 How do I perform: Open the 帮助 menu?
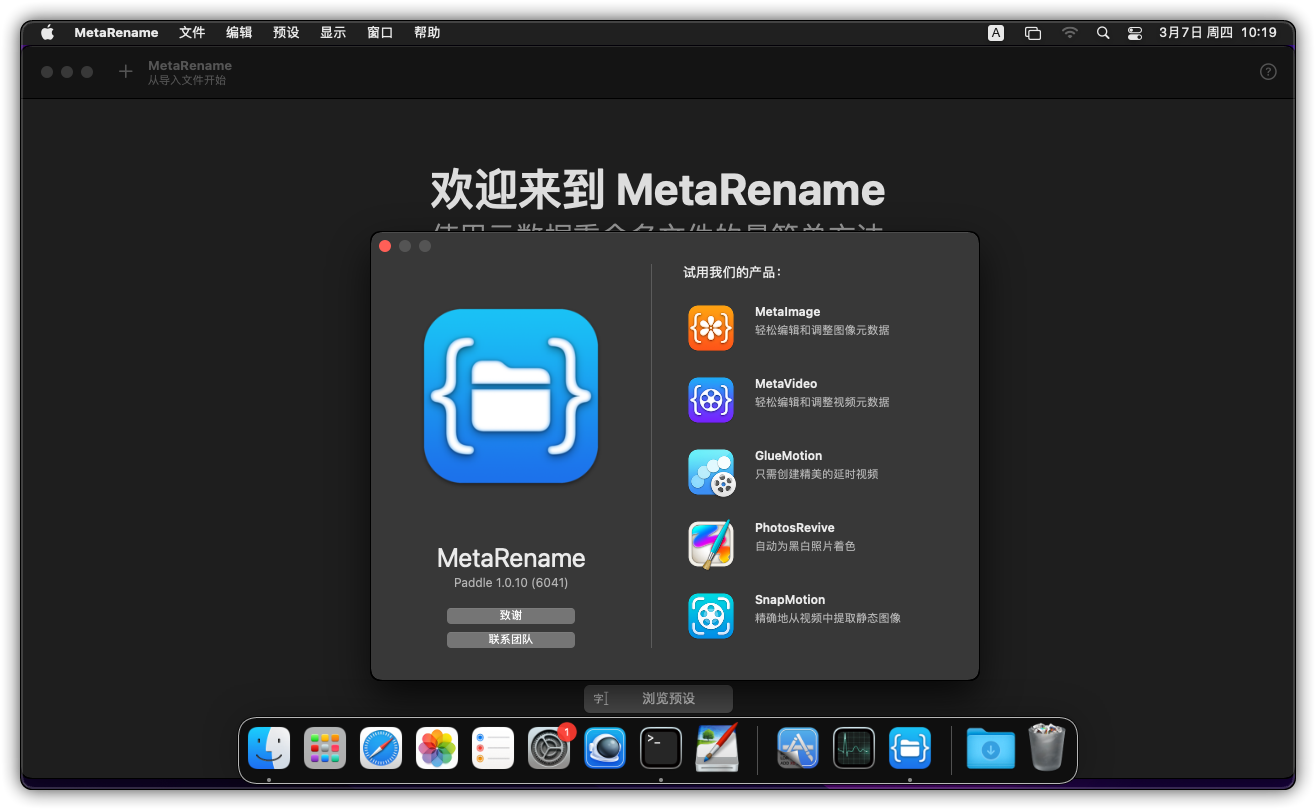click(x=427, y=33)
